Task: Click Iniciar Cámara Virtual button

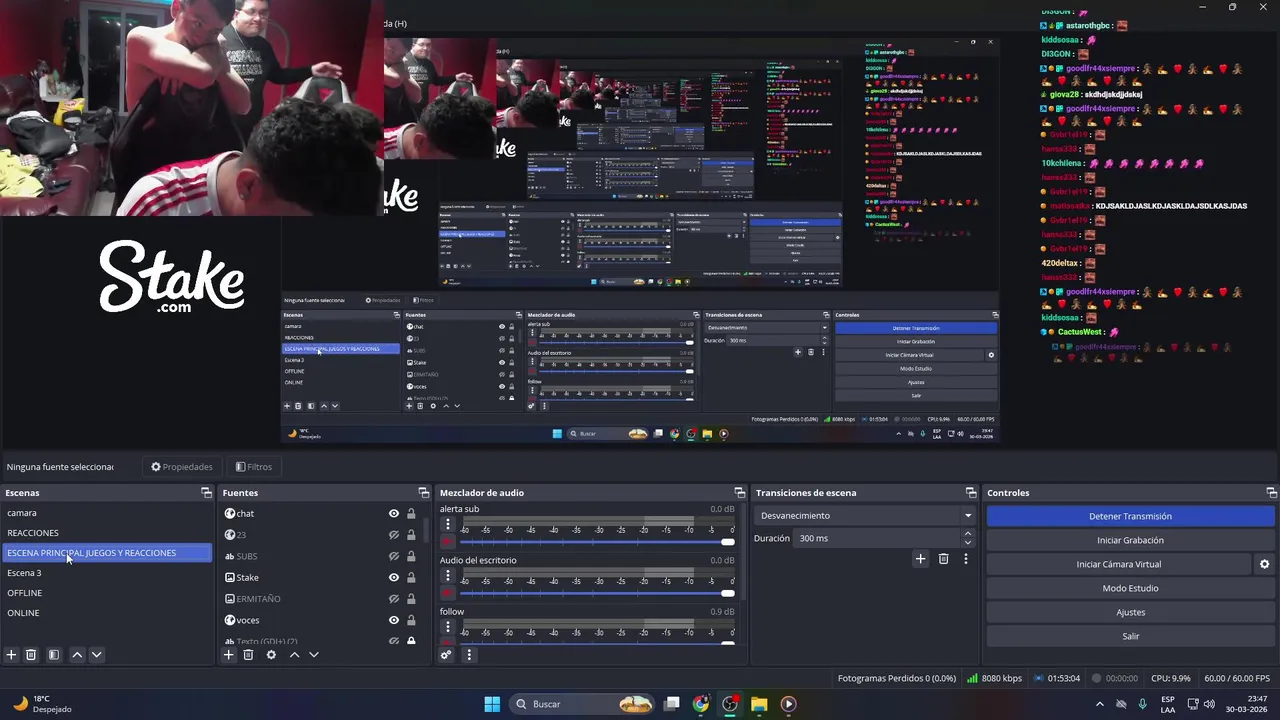Action: point(1118,564)
